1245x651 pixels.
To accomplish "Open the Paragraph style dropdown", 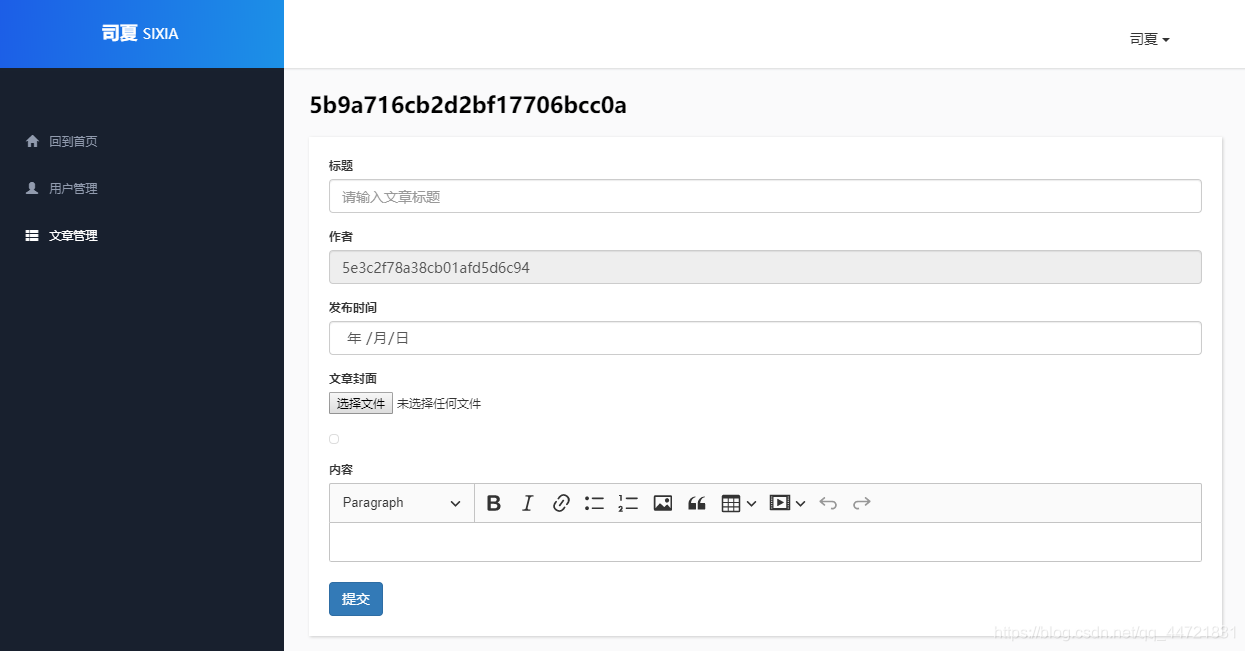I will [400, 503].
